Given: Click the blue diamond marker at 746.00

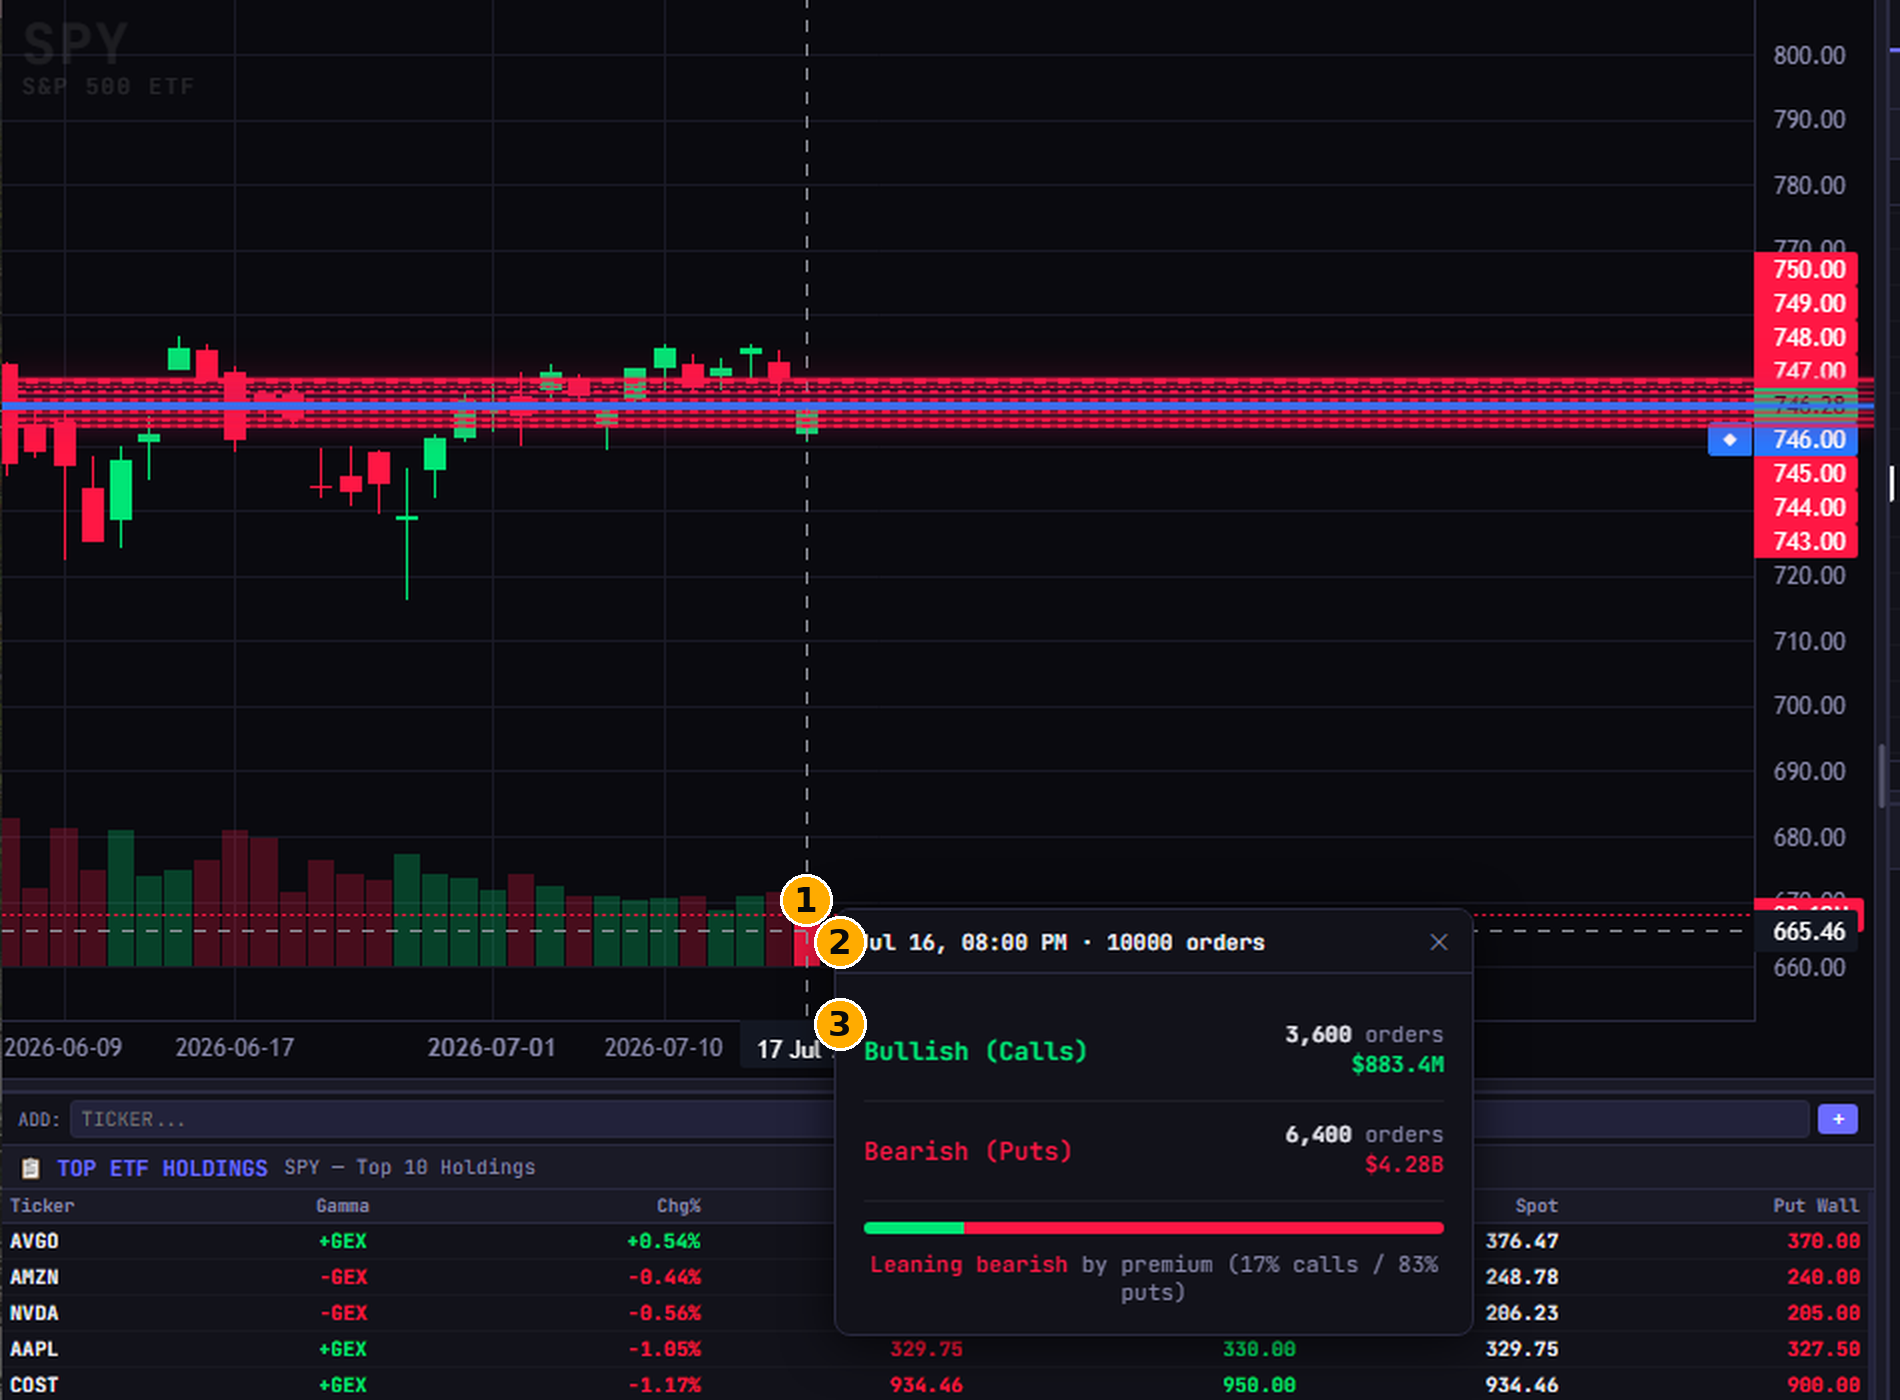Looking at the screenshot, I should pyautogui.click(x=1730, y=439).
